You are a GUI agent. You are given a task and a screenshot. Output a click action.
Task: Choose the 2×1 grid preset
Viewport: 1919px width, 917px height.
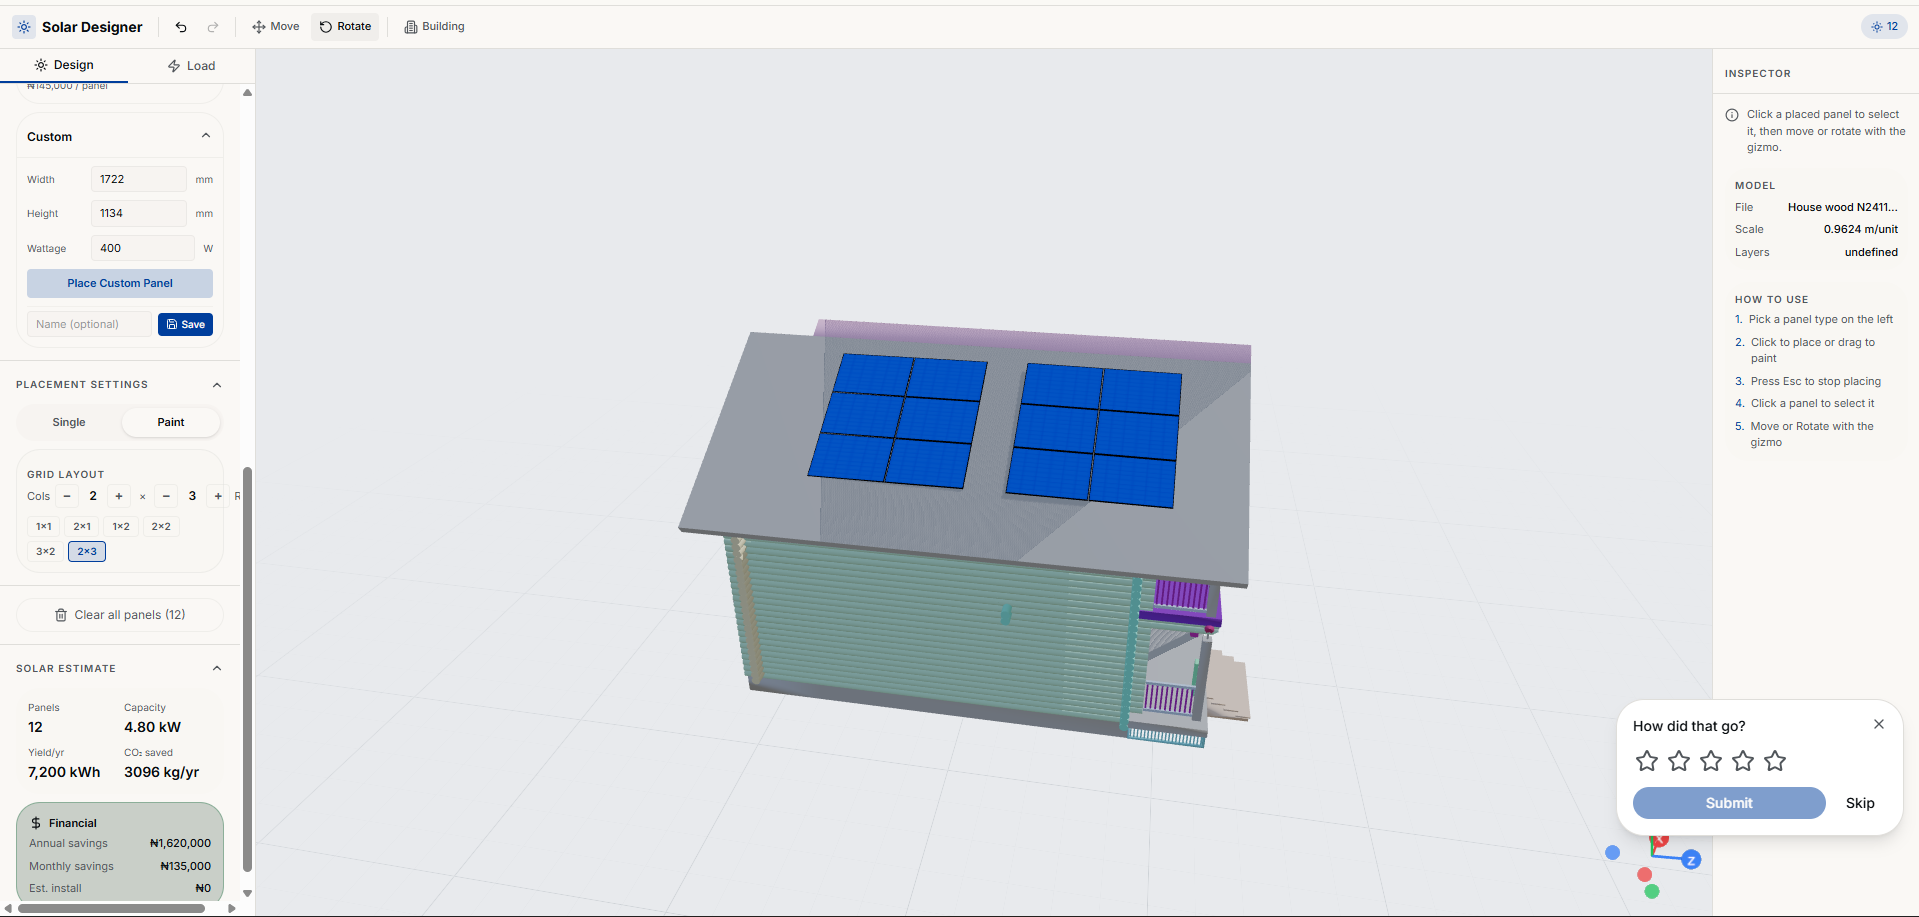pyautogui.click(x=82, y=526)
